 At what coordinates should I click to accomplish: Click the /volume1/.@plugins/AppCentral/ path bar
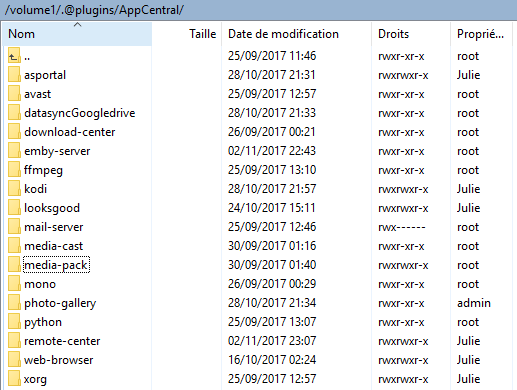[258, 10]
